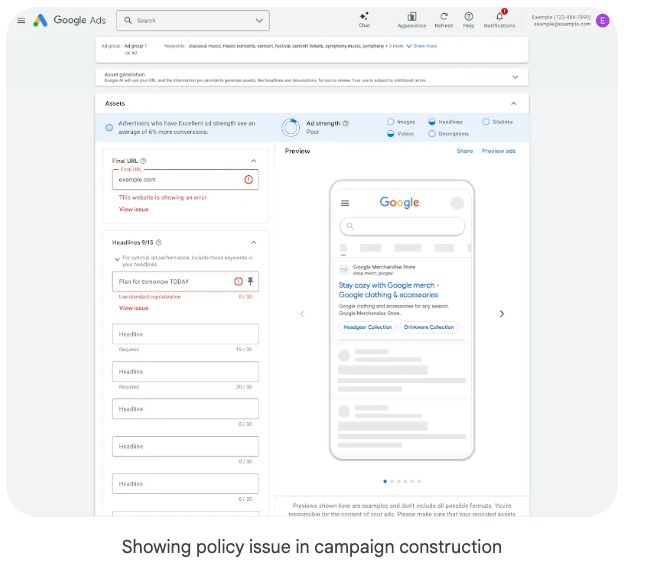Expand keywords with Show more
The width and height of the screenshot is (647, 568).
pyautogui.click(x=422, y=46)
